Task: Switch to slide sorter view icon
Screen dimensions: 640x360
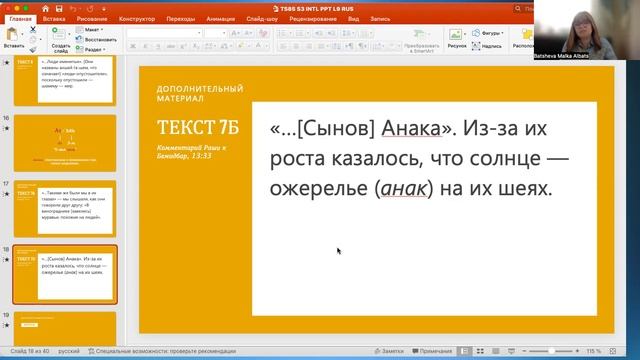Action: (480, 351)
